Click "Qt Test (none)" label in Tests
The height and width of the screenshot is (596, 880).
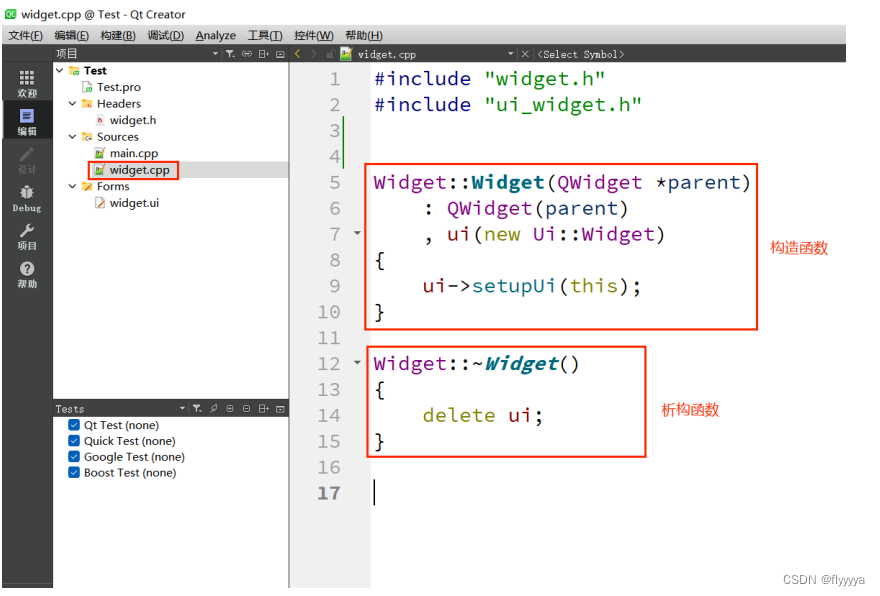[x=121, y=425]
